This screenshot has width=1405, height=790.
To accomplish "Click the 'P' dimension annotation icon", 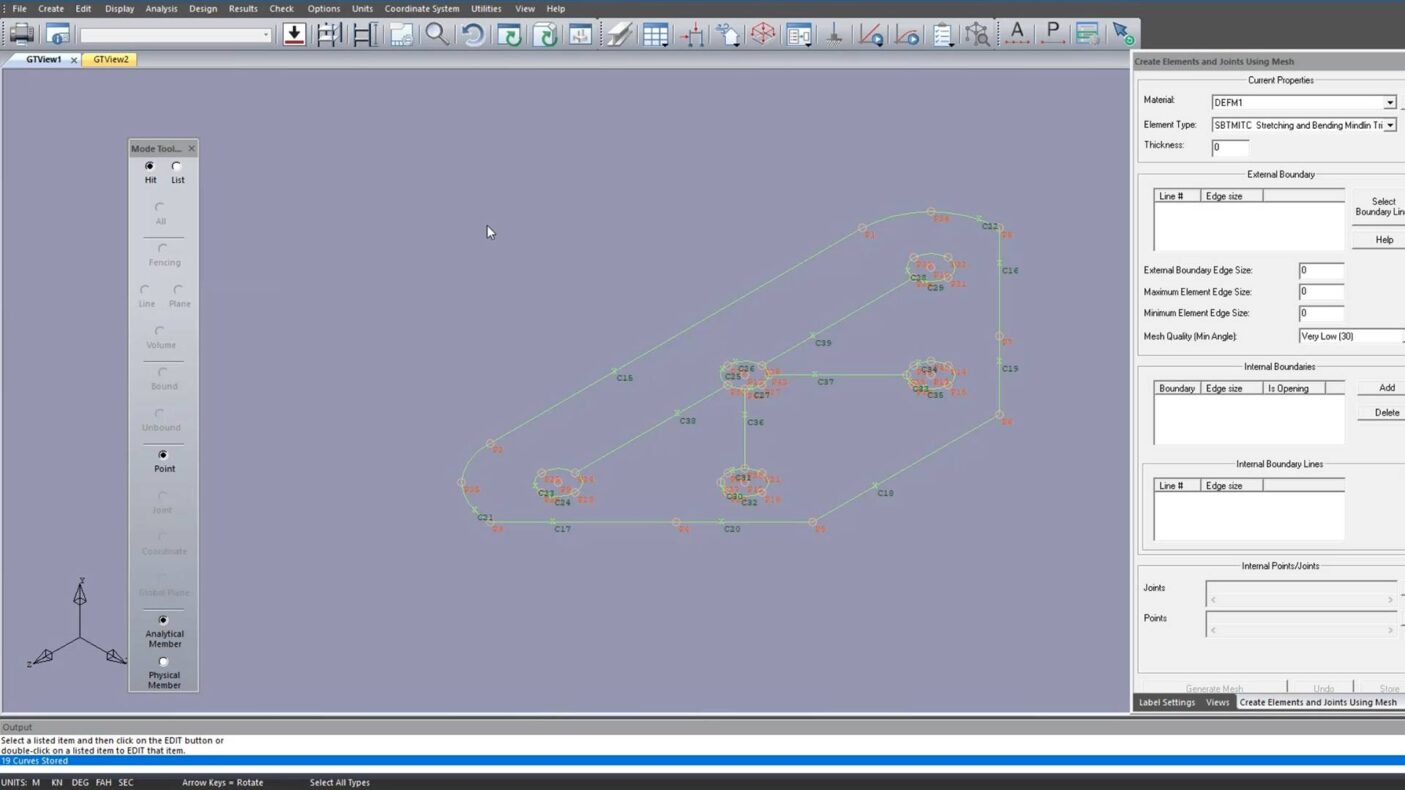I will pos(1052,34).
